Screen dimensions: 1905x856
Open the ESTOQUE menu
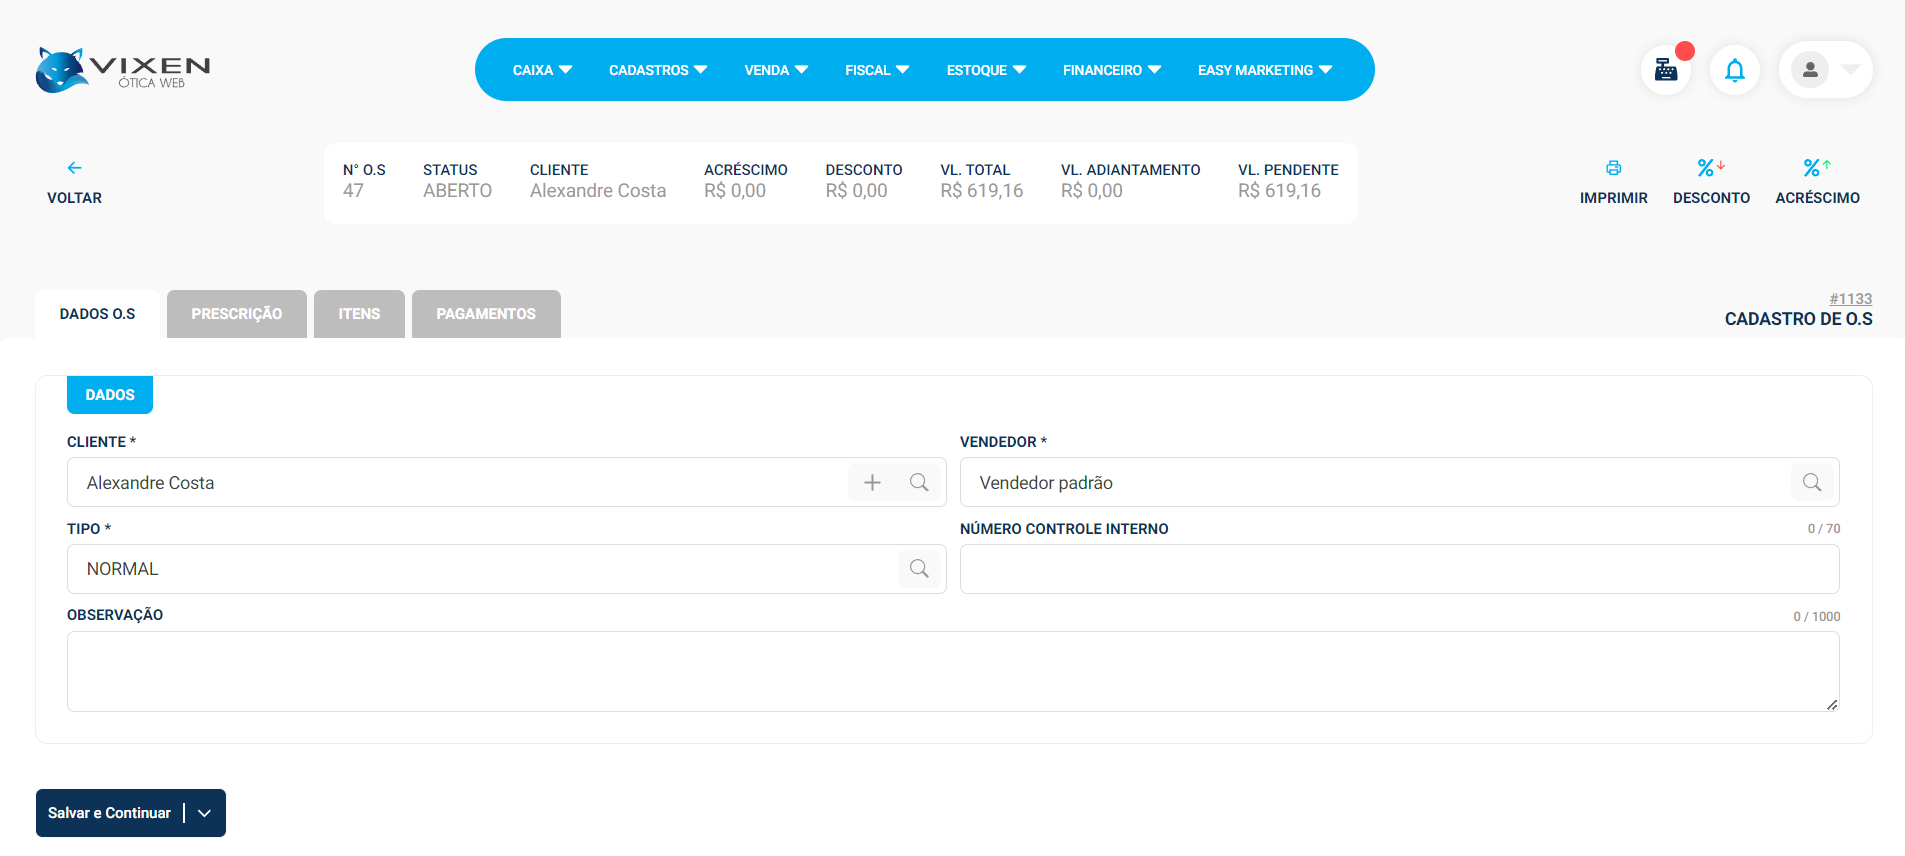pos(986,70)
